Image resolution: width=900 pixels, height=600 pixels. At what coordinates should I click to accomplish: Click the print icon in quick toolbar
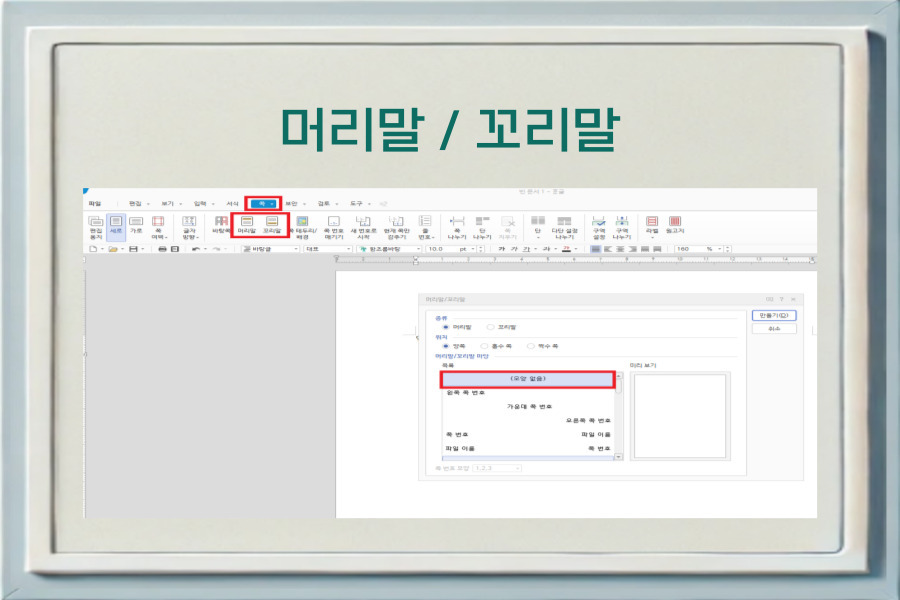click(162, 249)
